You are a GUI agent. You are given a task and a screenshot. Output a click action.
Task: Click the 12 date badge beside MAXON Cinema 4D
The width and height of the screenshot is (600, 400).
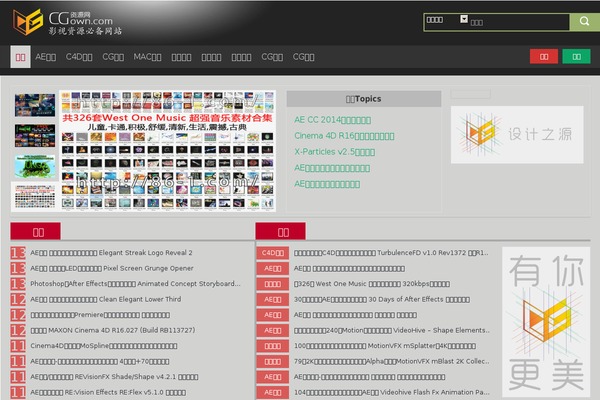click(x=18, y=330)
